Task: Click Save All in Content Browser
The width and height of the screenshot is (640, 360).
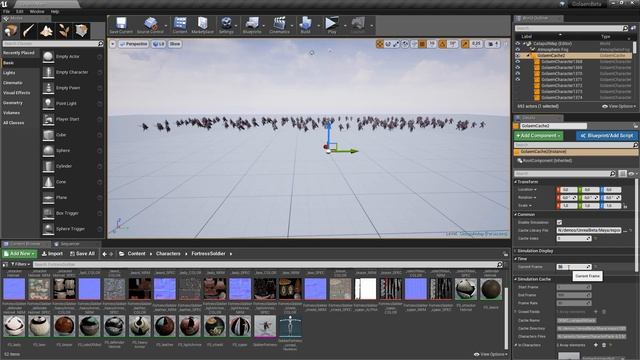Action: pyautogui.click(x=82, y=254)
